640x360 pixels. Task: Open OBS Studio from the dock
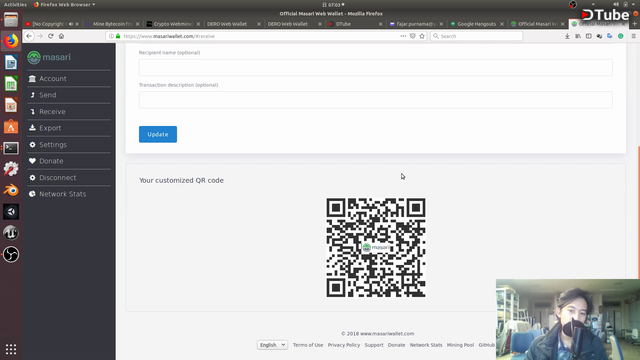coord(11,254)
